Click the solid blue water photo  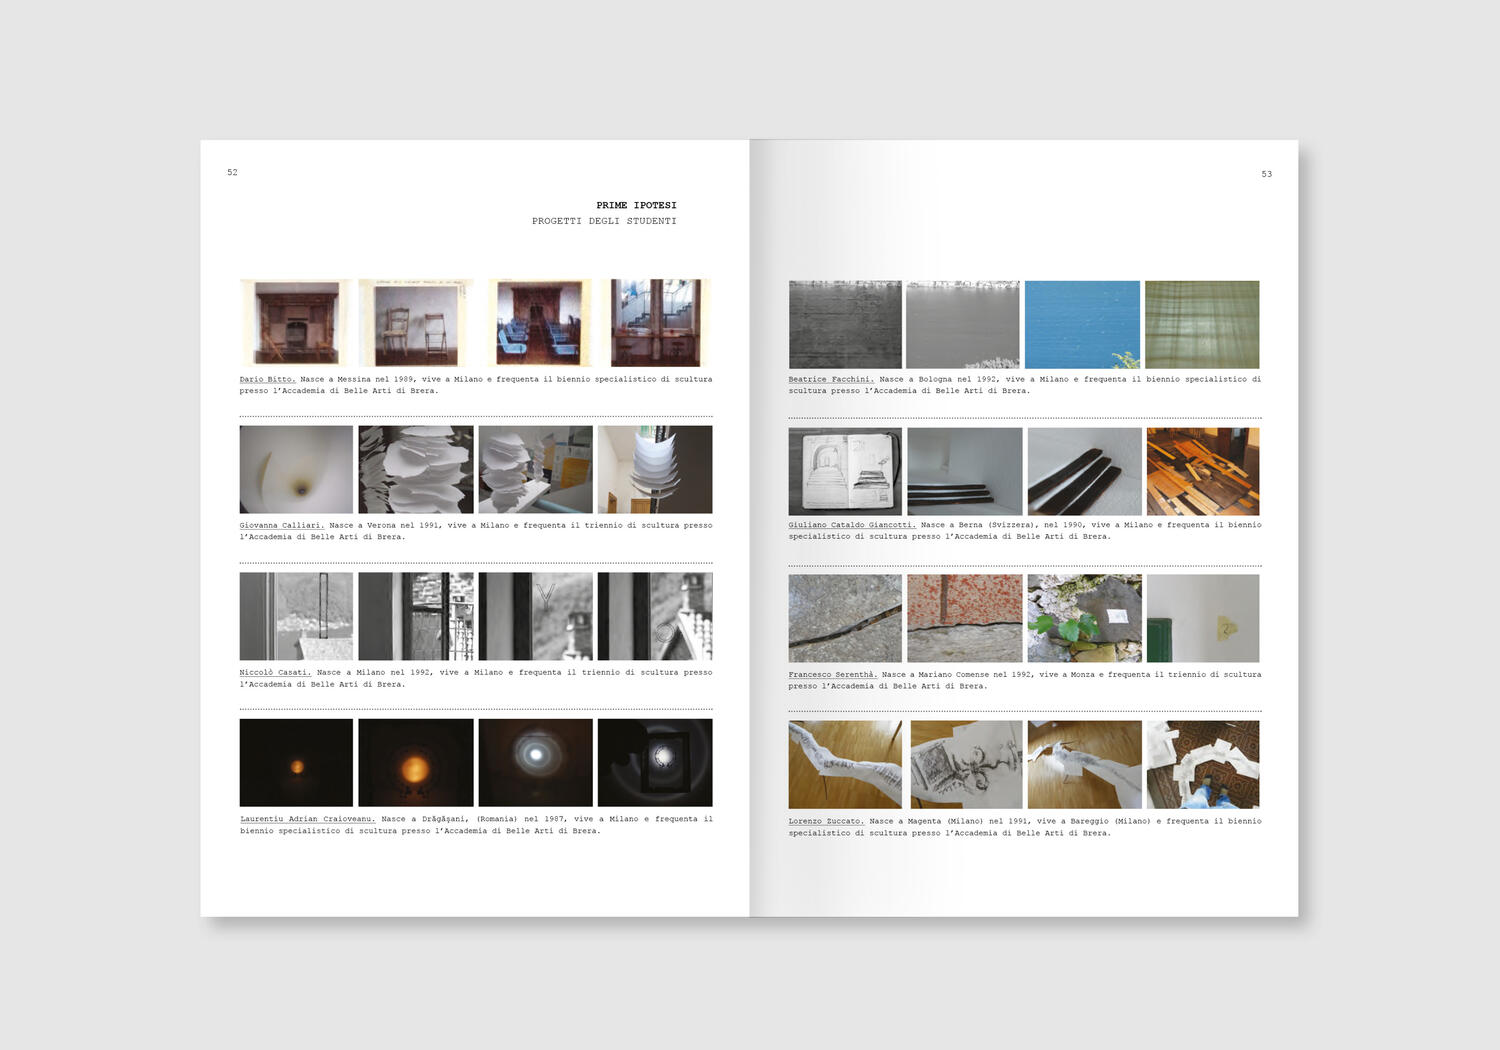point(1082,324)
